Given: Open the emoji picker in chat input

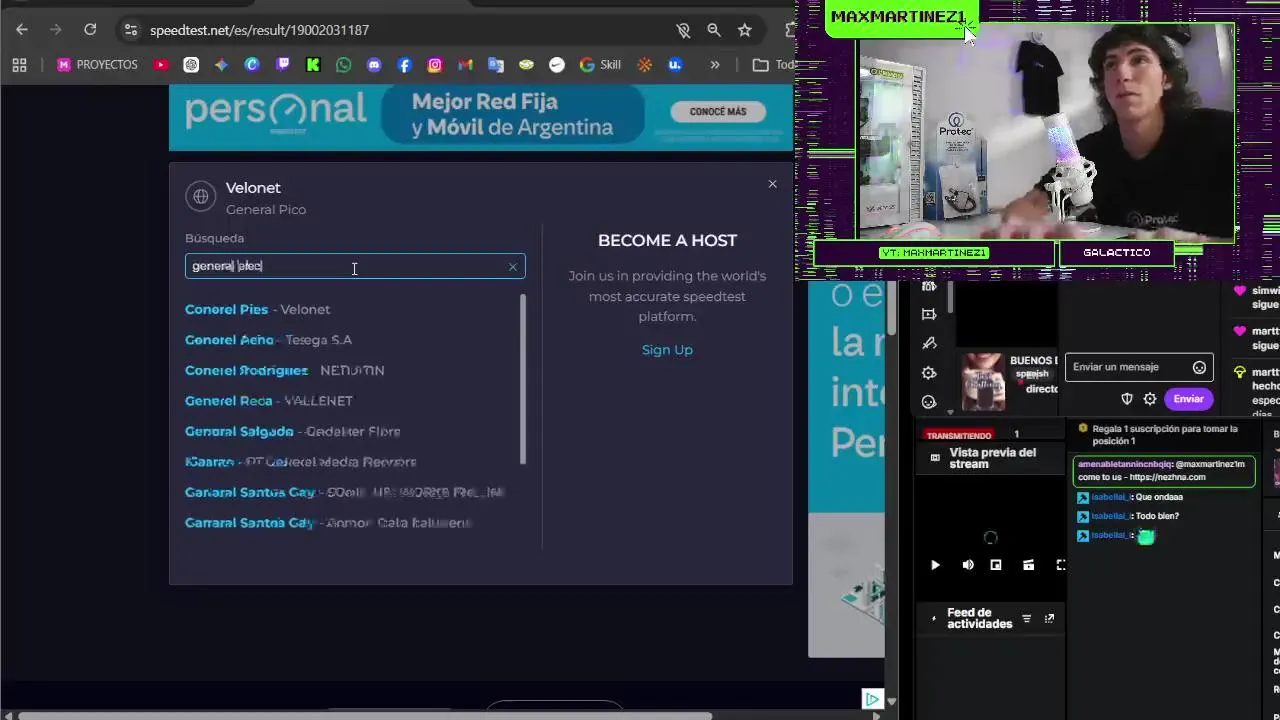Looking at the screenshot, I should pos(1199,367).
